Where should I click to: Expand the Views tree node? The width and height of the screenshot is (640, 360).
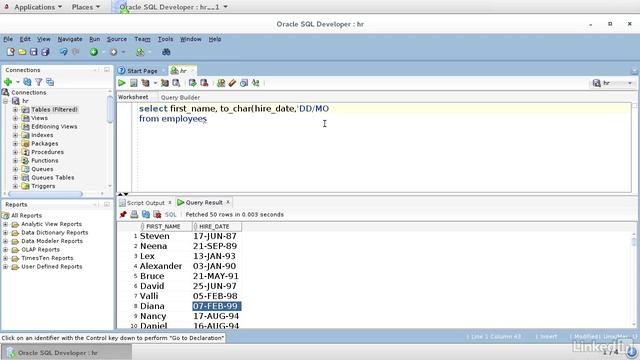tap(15, 118)
